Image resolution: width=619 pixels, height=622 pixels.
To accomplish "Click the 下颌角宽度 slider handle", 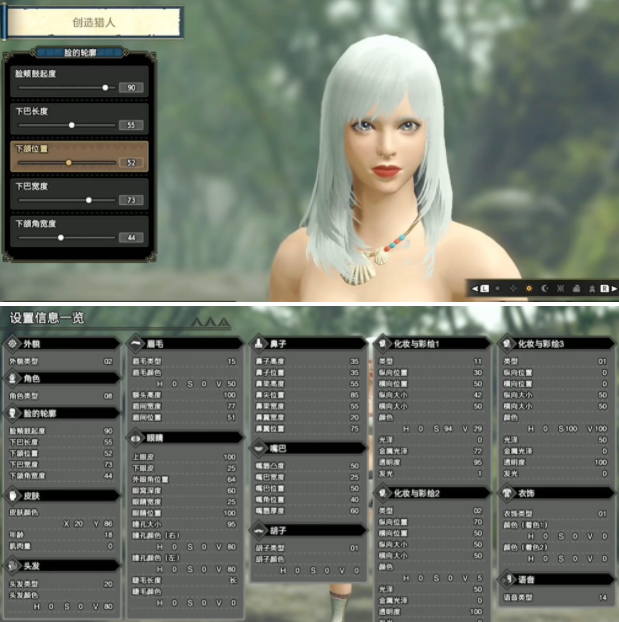I will [x=61, y=238].
